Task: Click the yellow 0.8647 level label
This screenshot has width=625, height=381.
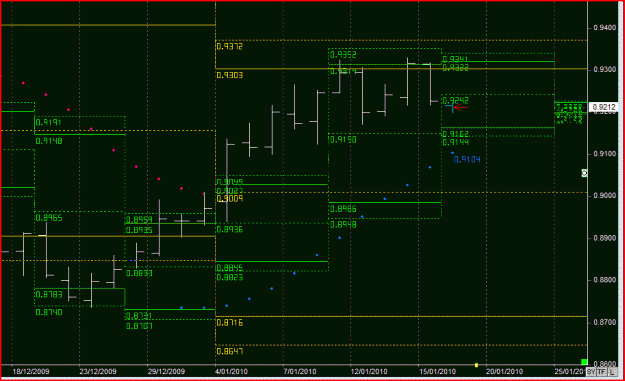Action: click(230, 351)
